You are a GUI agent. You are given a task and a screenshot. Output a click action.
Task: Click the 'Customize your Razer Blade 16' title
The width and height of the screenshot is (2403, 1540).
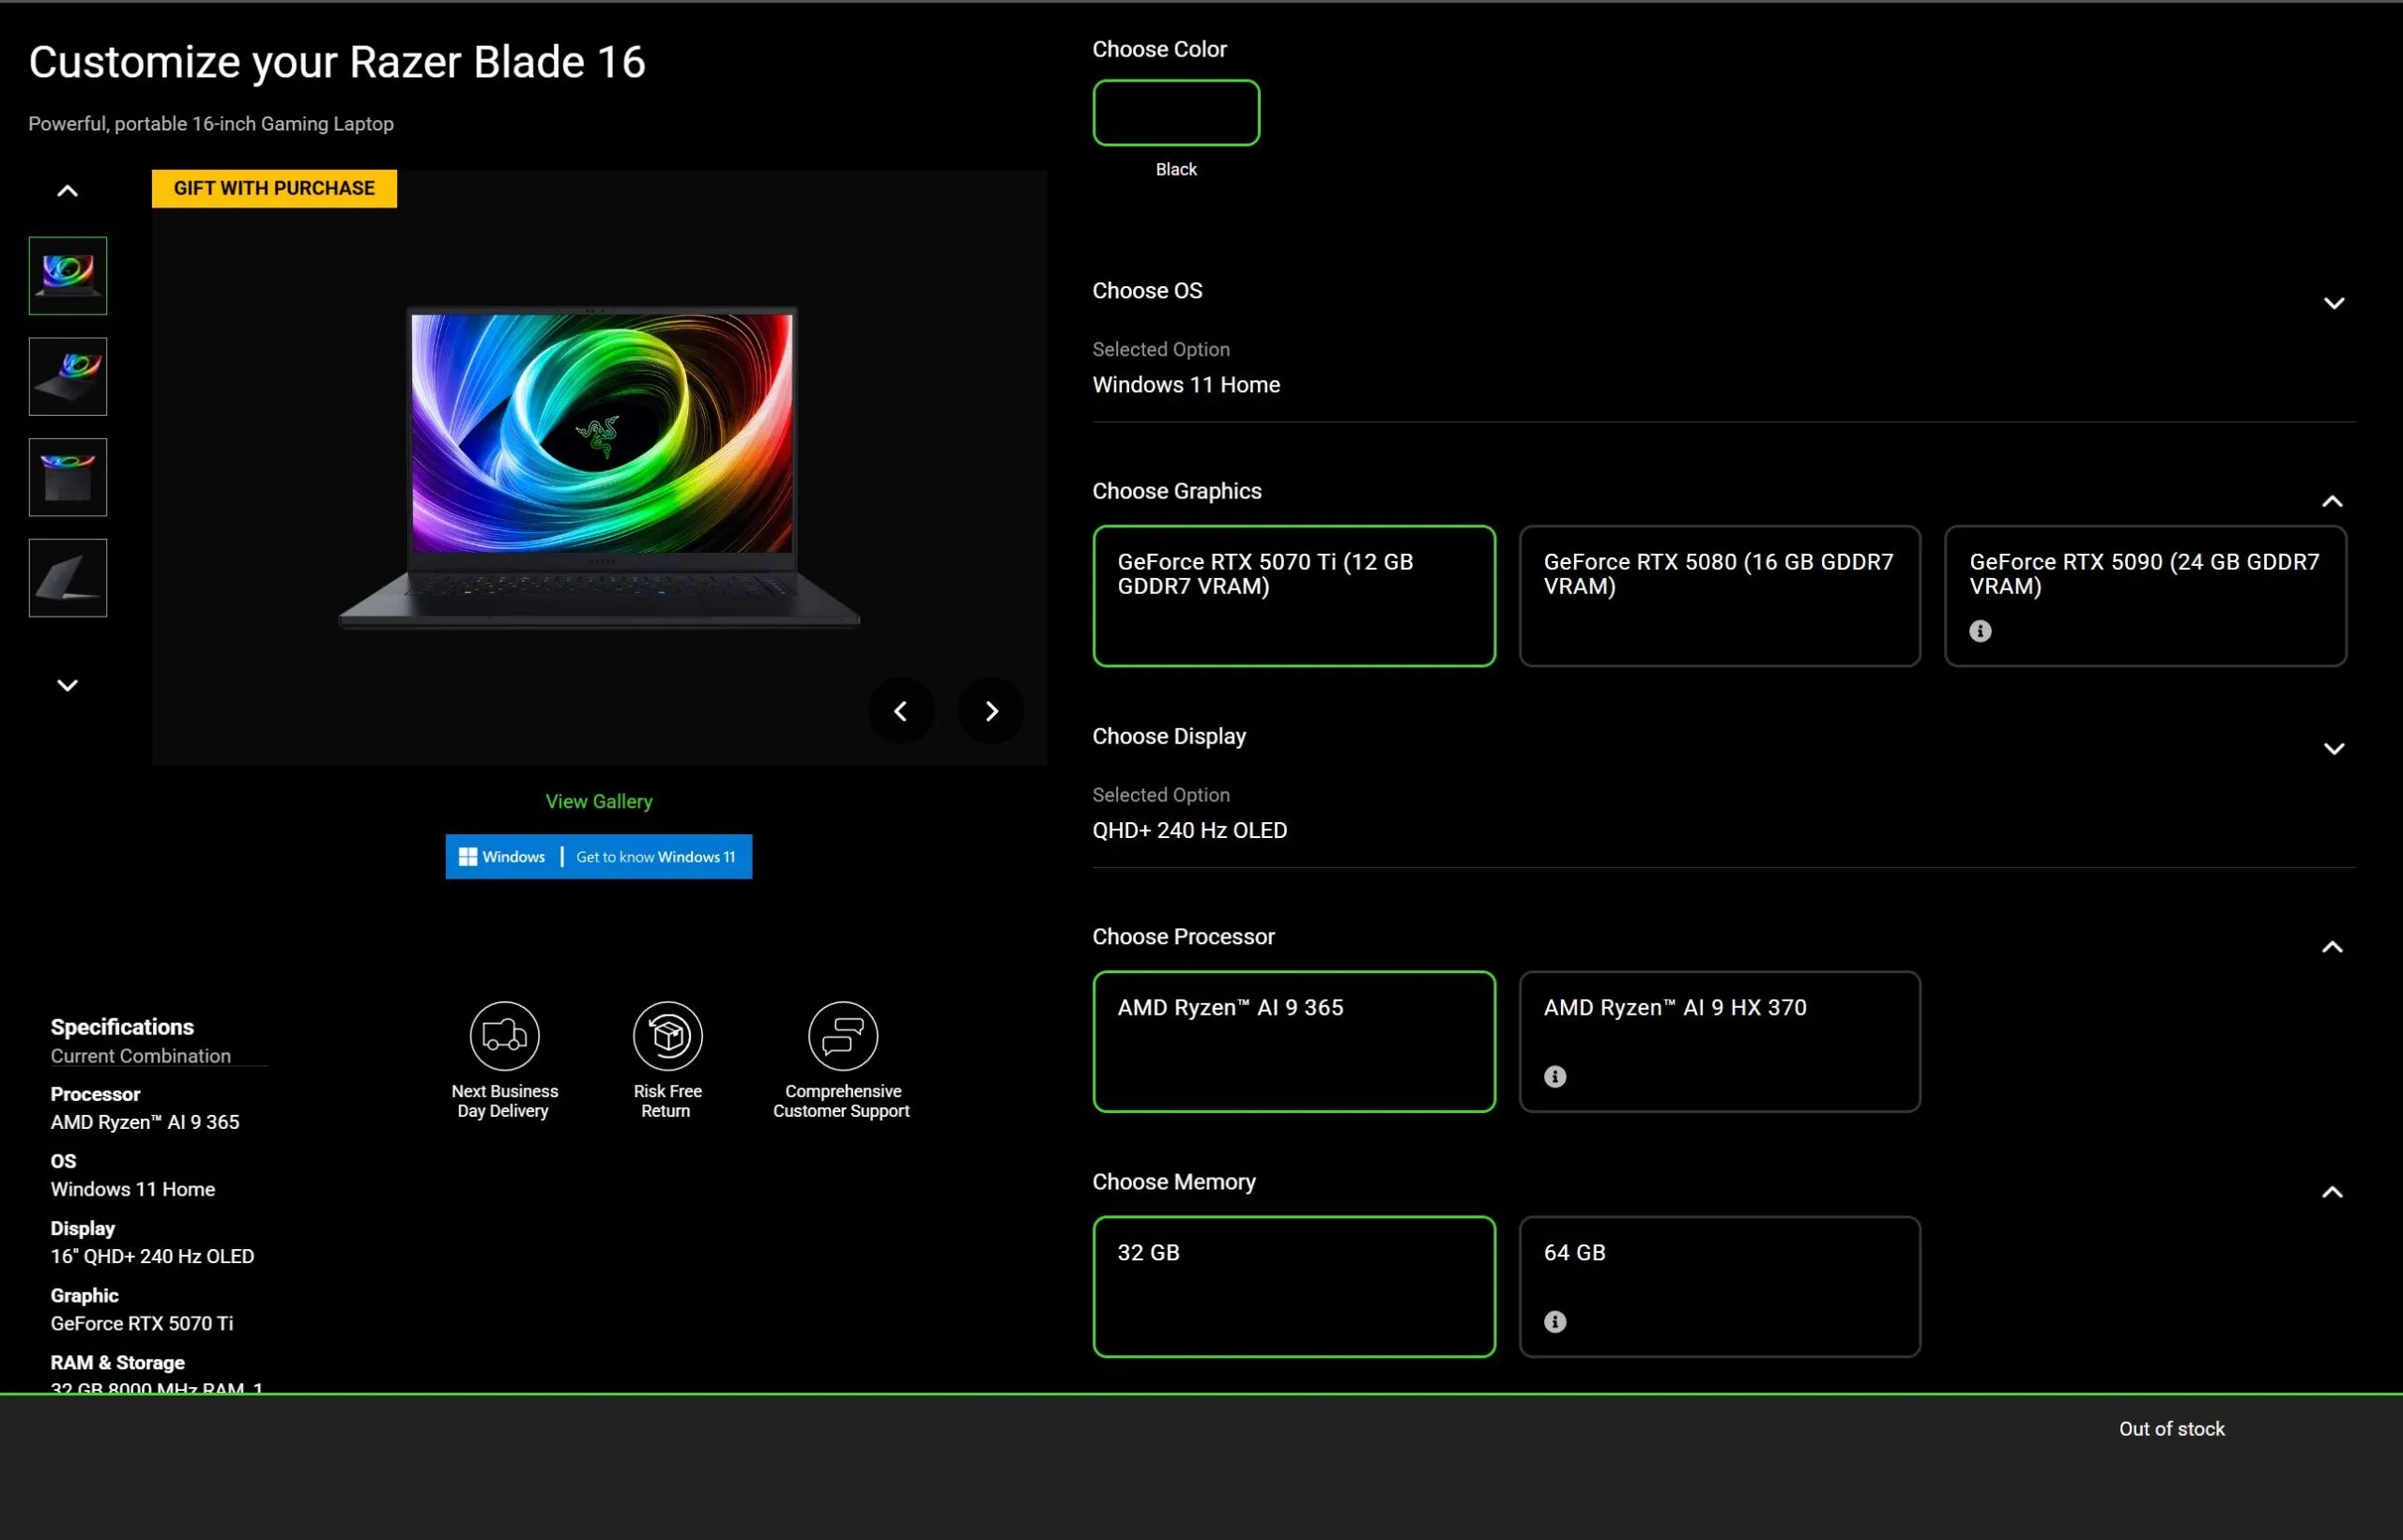pyautogui.click(x=337, y=62)
